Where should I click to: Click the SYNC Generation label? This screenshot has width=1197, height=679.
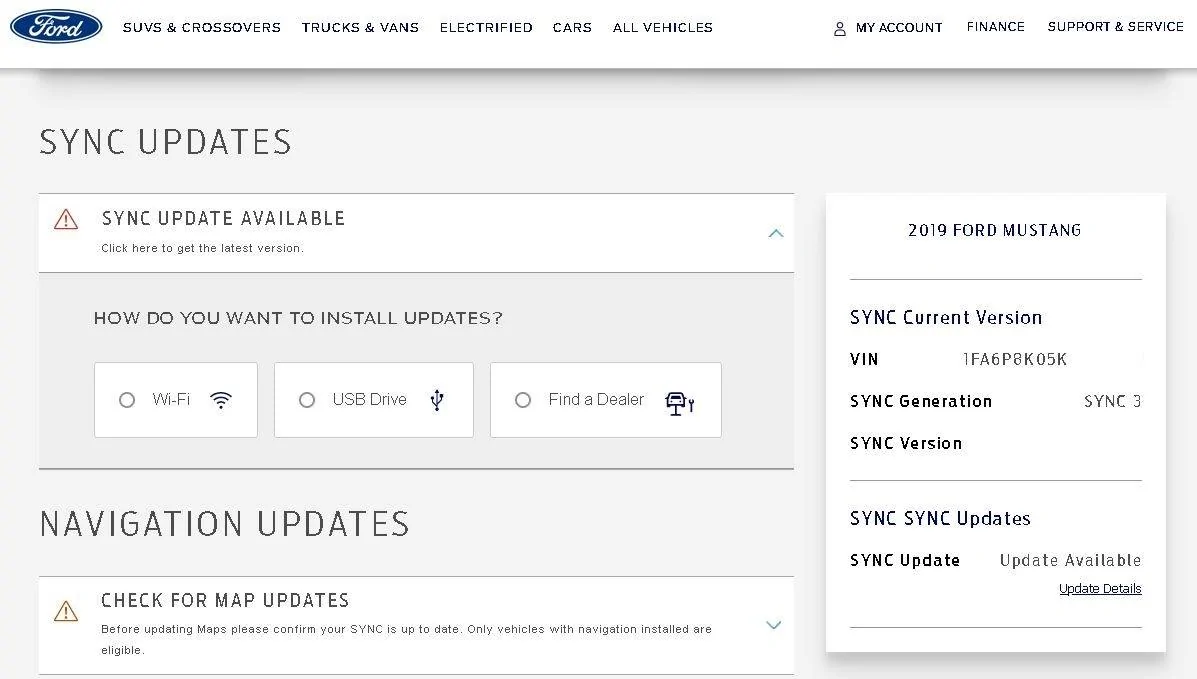click(x=921, y=401)
